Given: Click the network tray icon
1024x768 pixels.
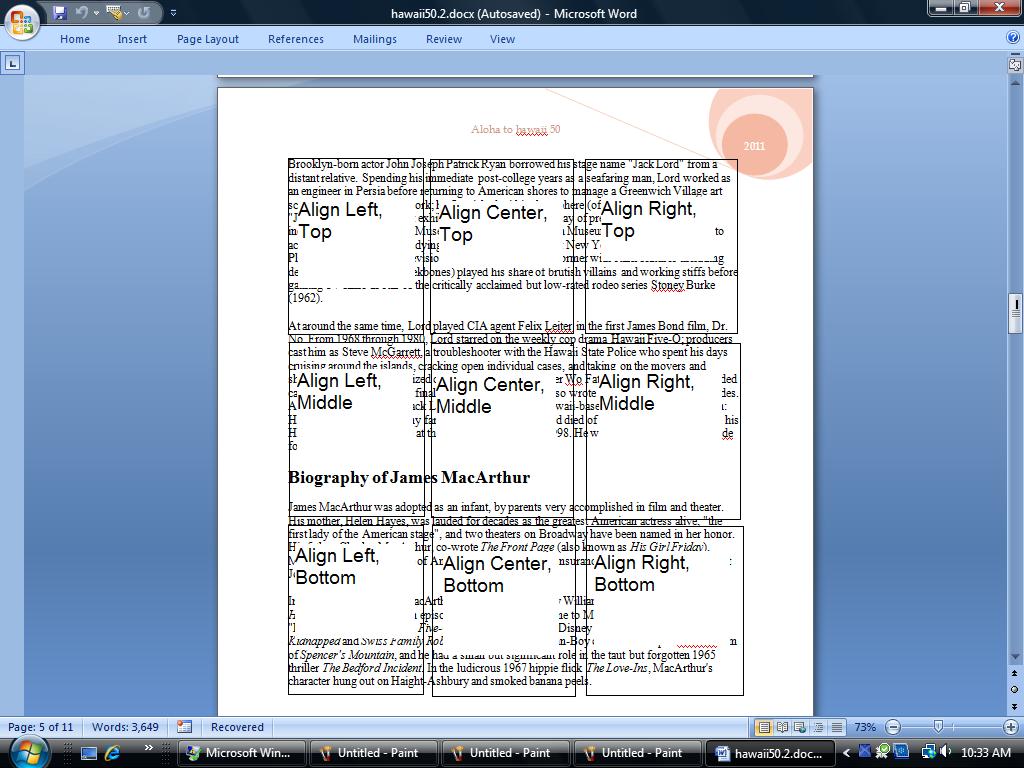Looking at the screenshot, I should point(927,752).
